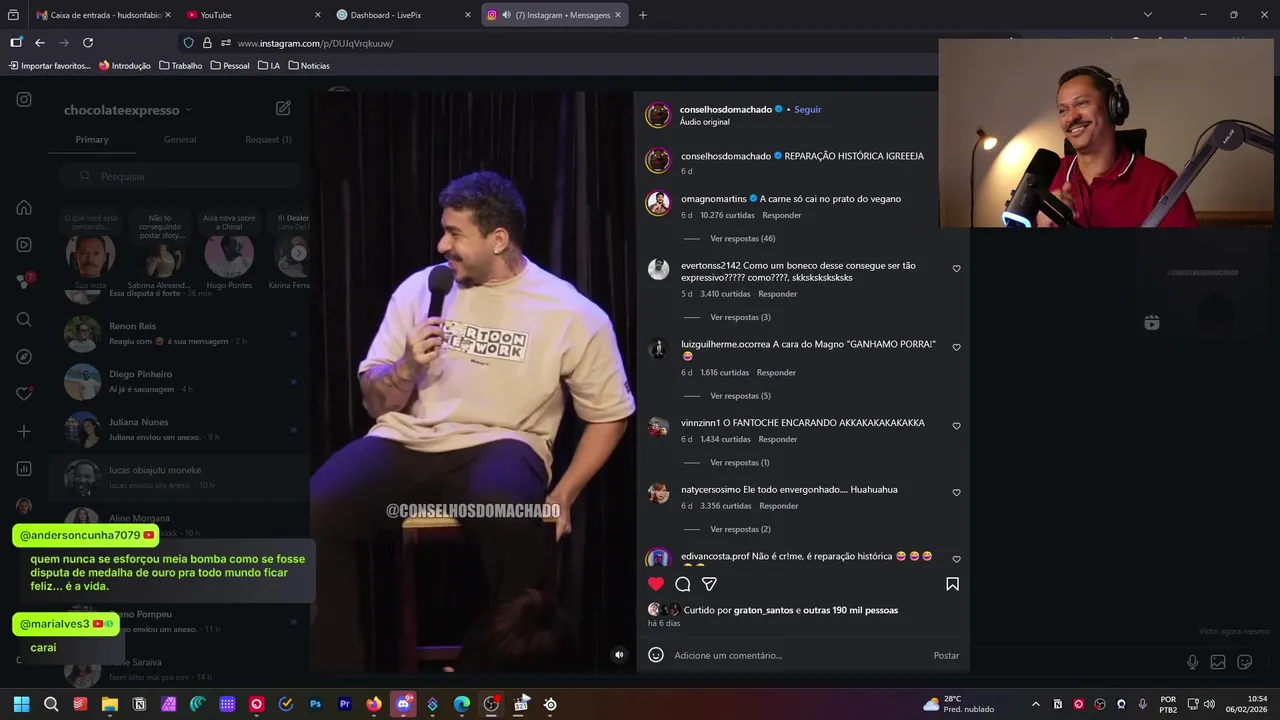Go back in browser navigation

[x=40, y=43]
